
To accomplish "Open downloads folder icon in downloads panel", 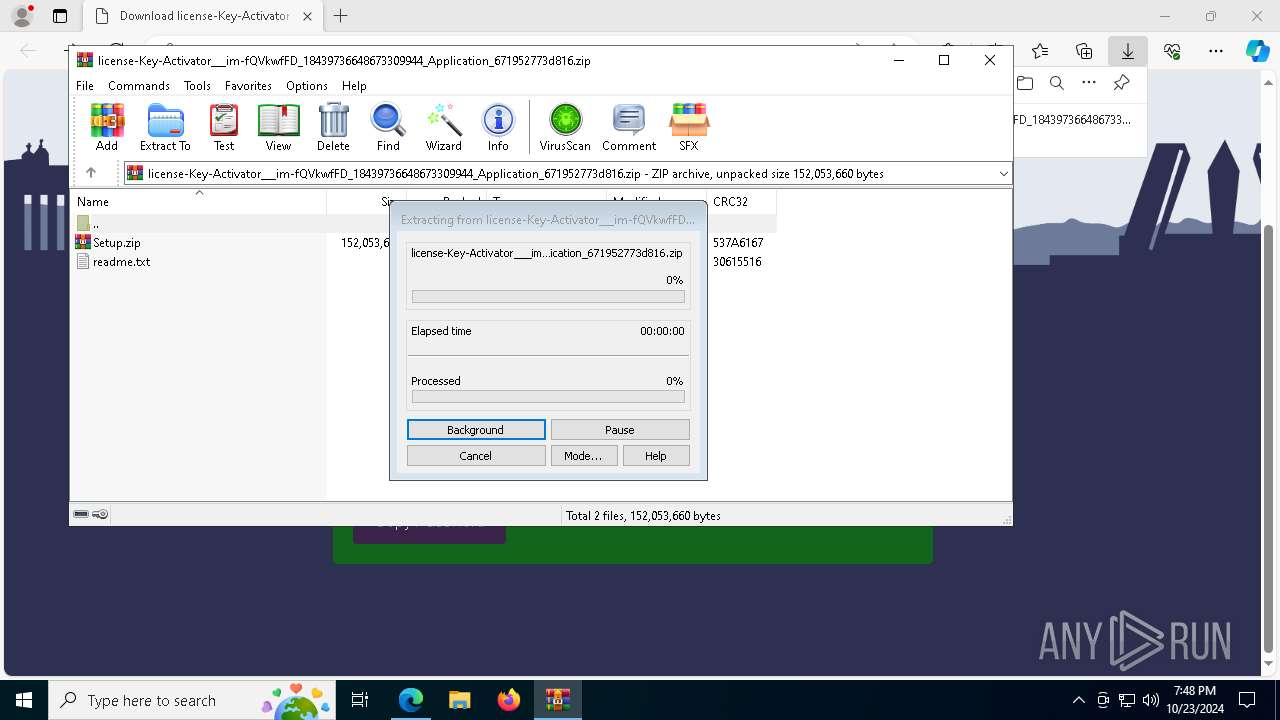I will click(x=1024, y=84).
